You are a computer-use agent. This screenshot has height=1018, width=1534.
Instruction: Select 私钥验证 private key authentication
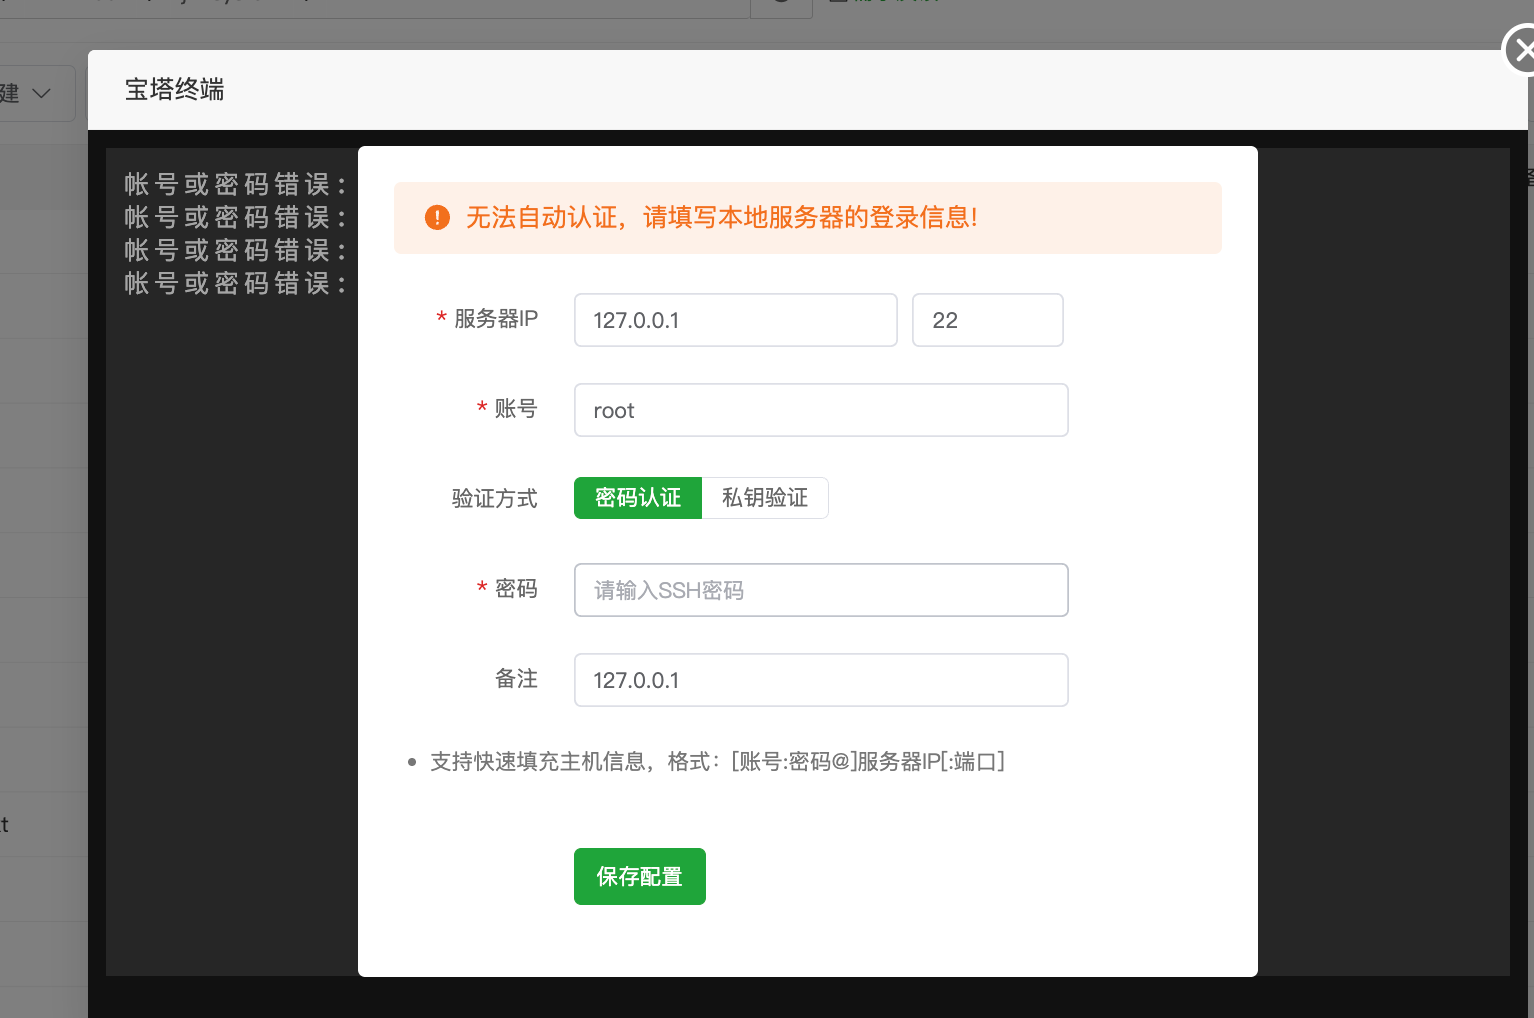pos(765,498)
